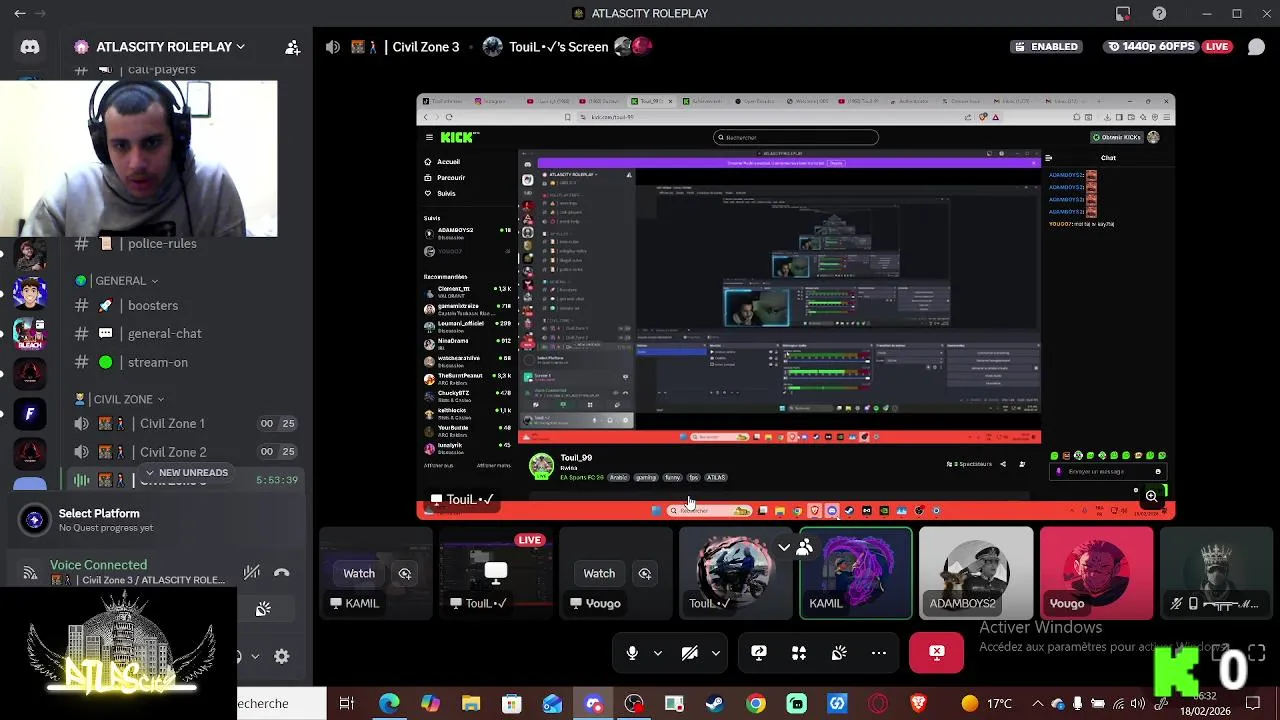Open OBS Studio from the taskbar

pyautogui.click(x=634, y=704)
